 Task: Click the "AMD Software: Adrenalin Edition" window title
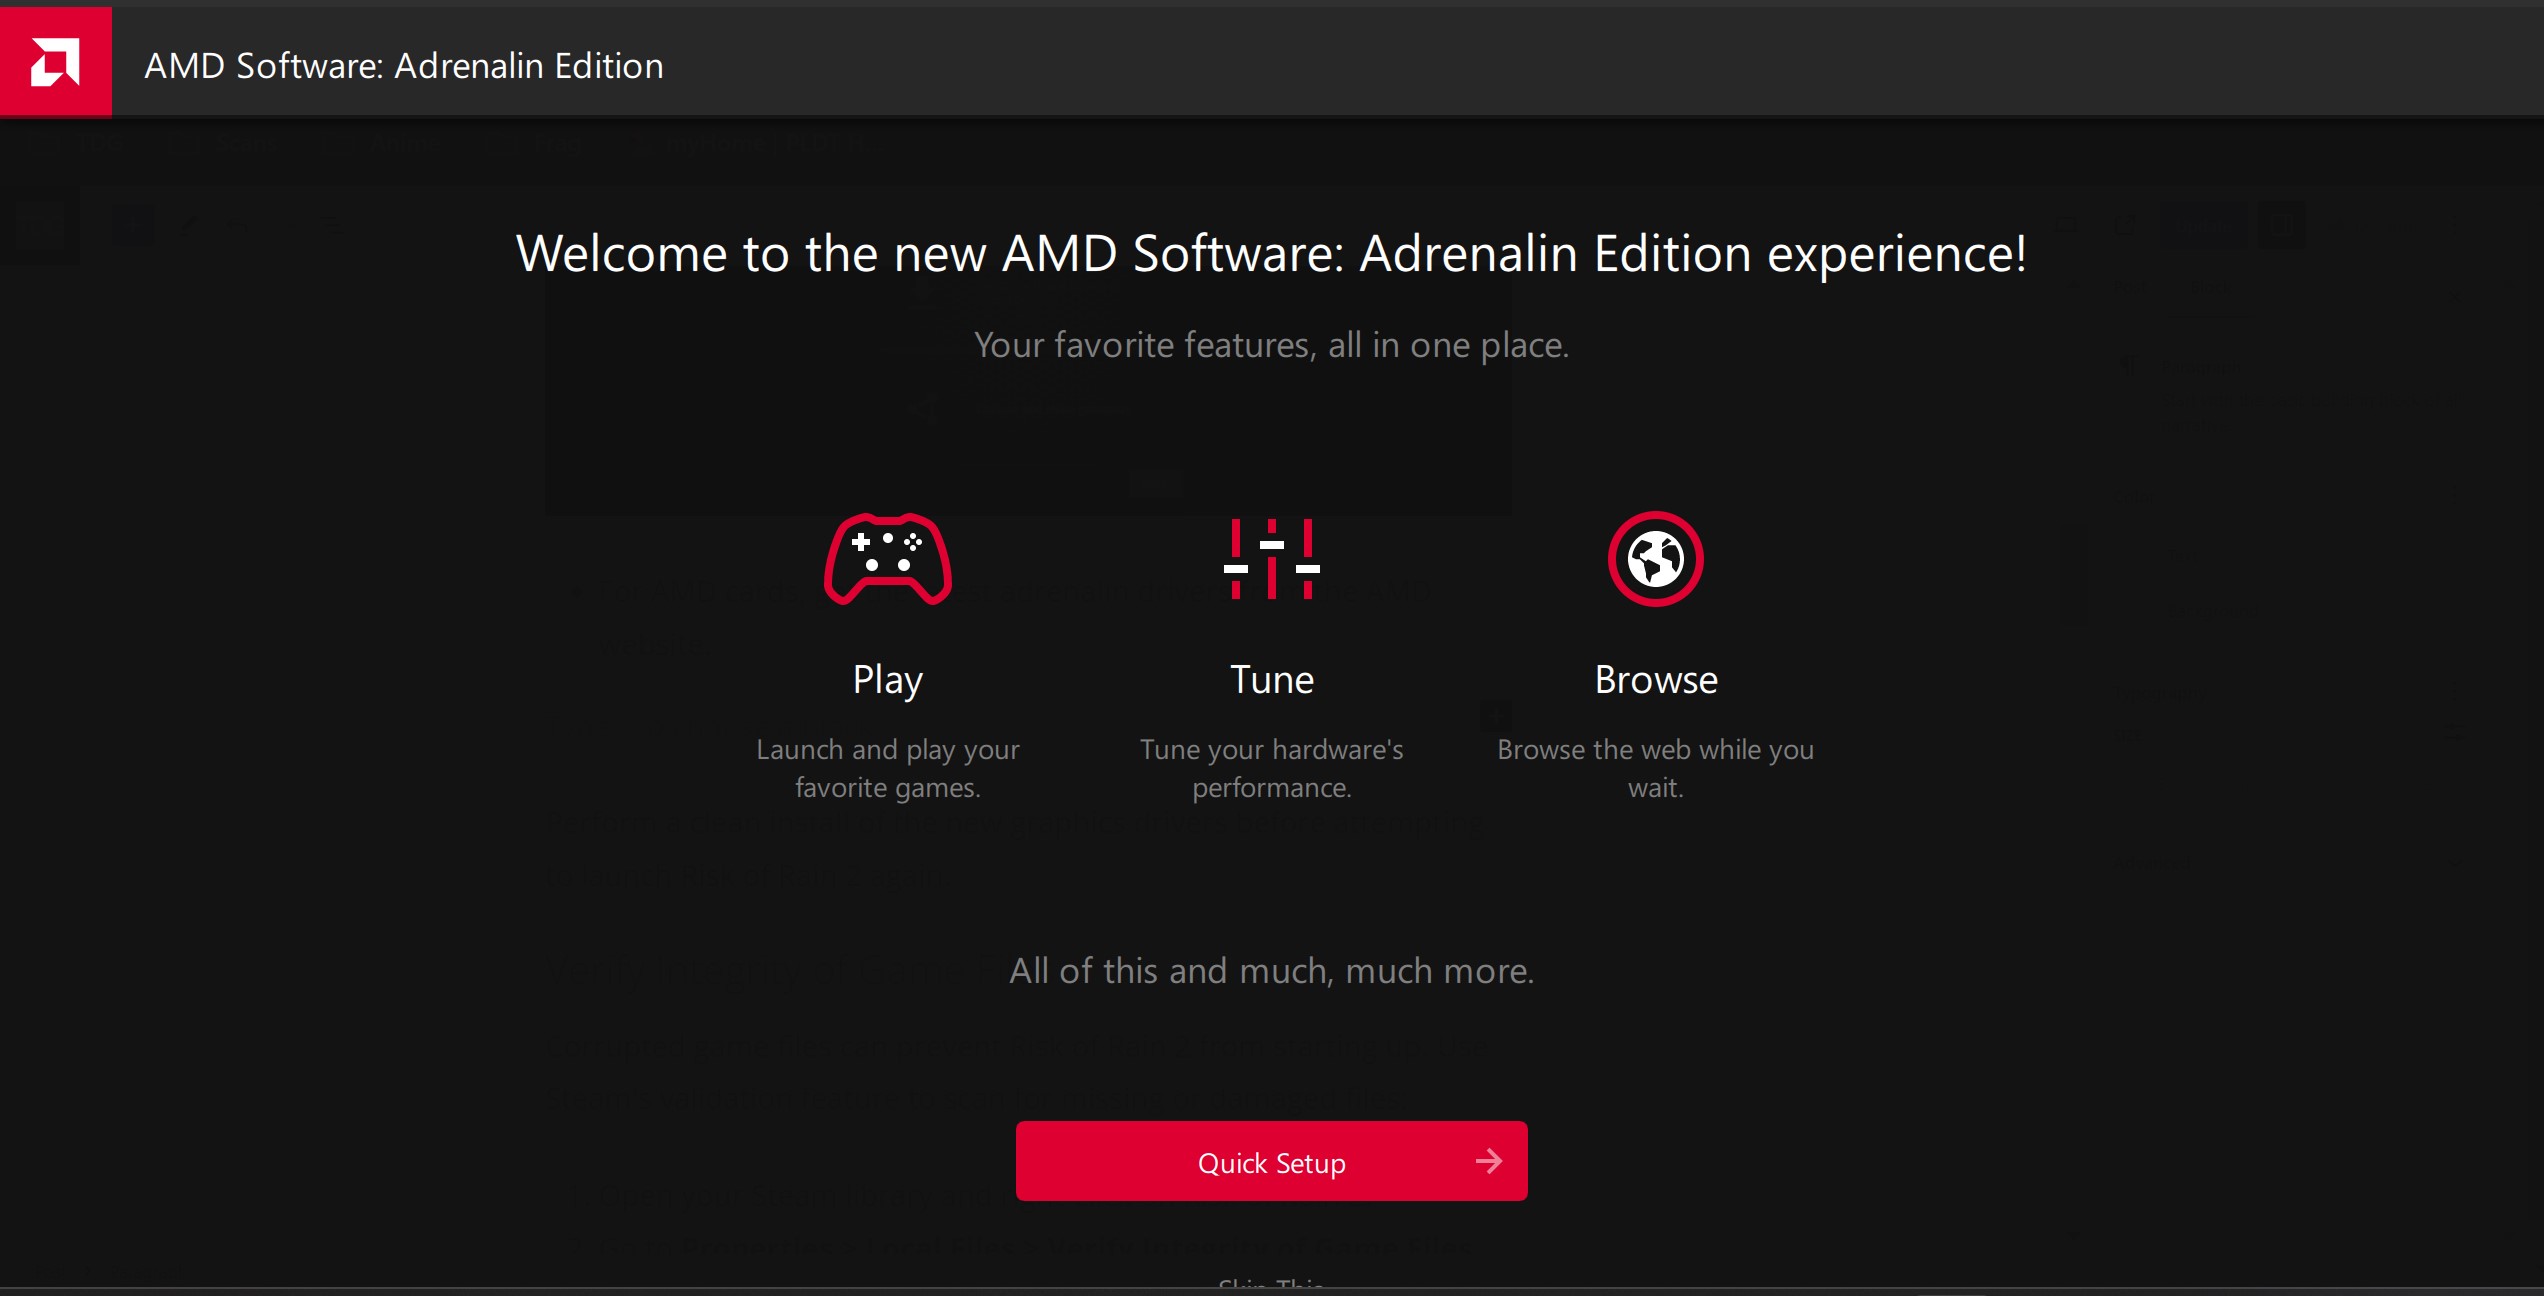tap(404, 66)
